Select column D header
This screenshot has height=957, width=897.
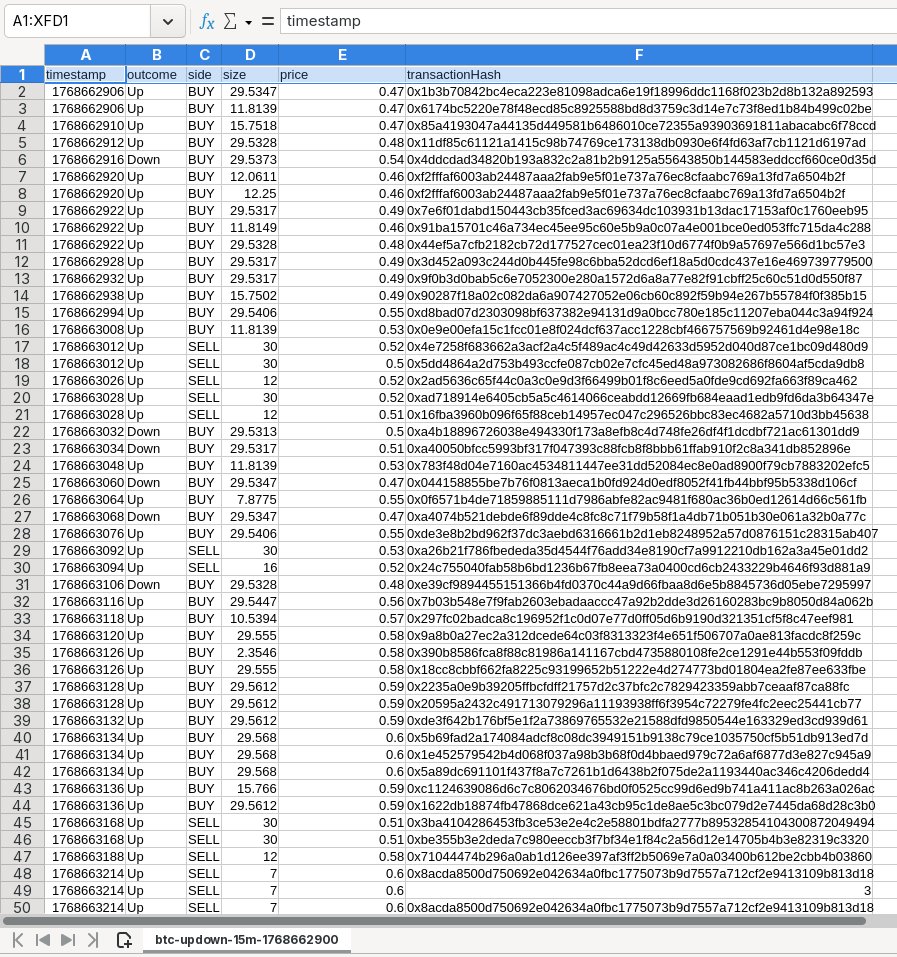(x=250, y=55)
